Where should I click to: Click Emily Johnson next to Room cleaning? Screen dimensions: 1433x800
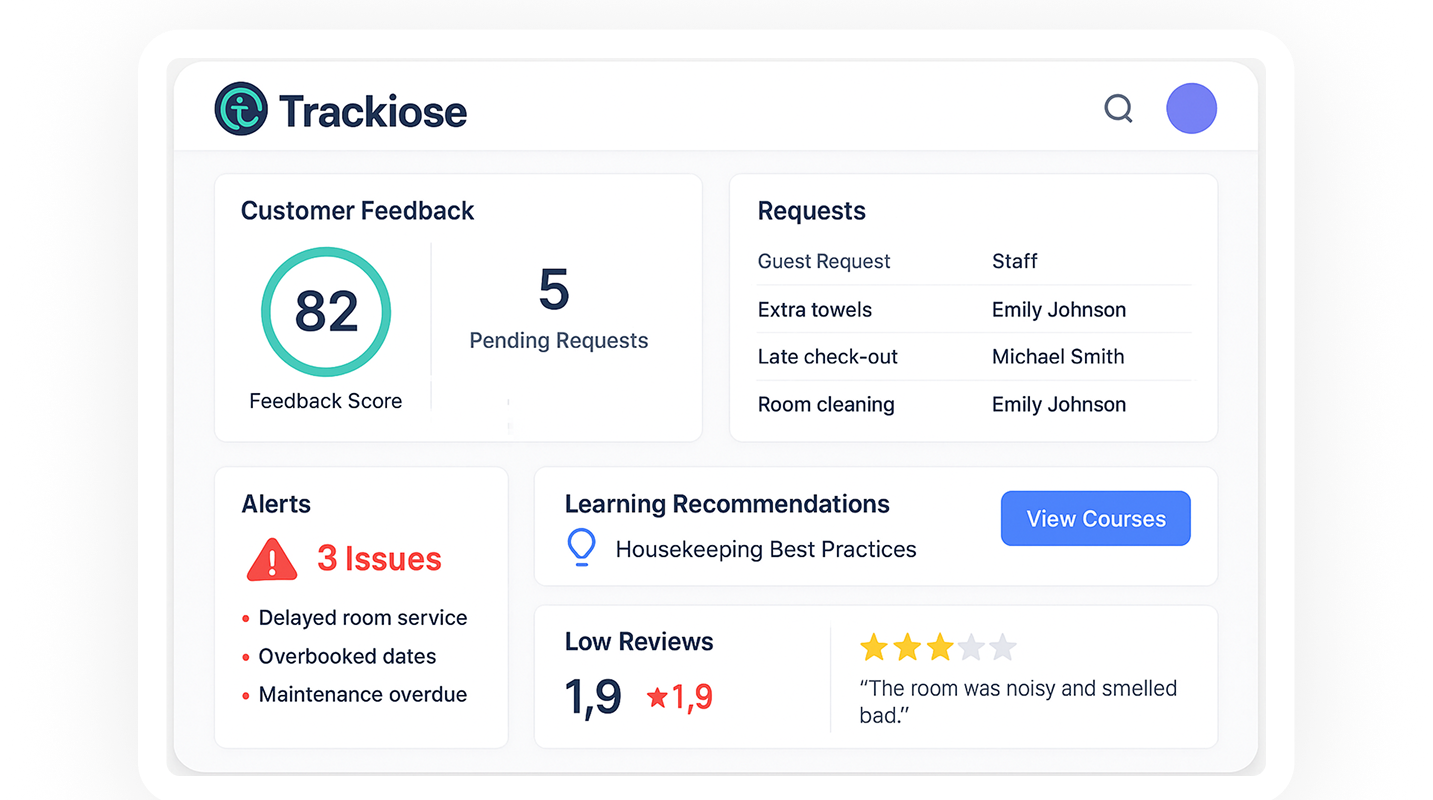point(1059,404)
